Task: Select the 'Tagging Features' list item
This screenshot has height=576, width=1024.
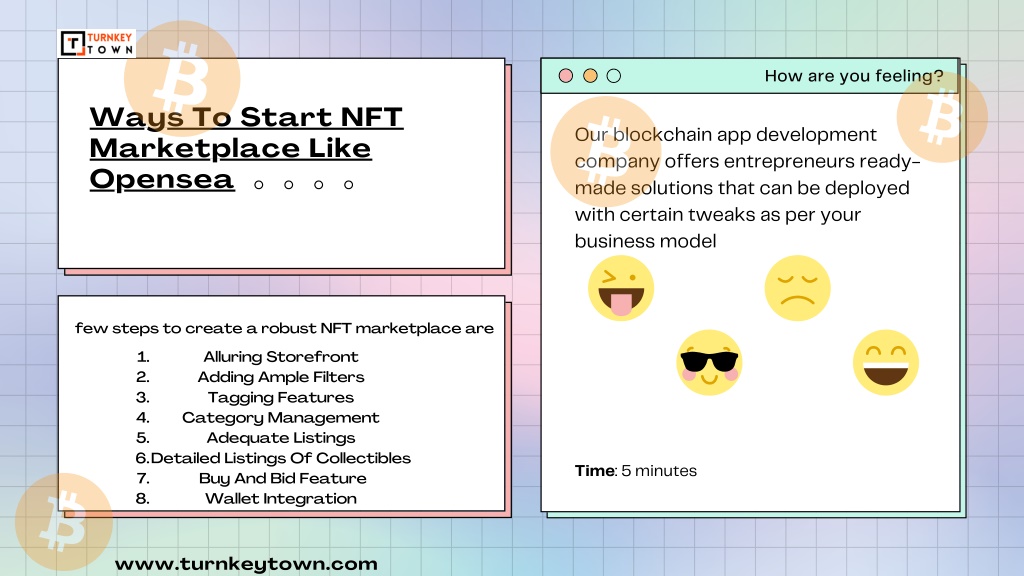Action: (281, 397)
